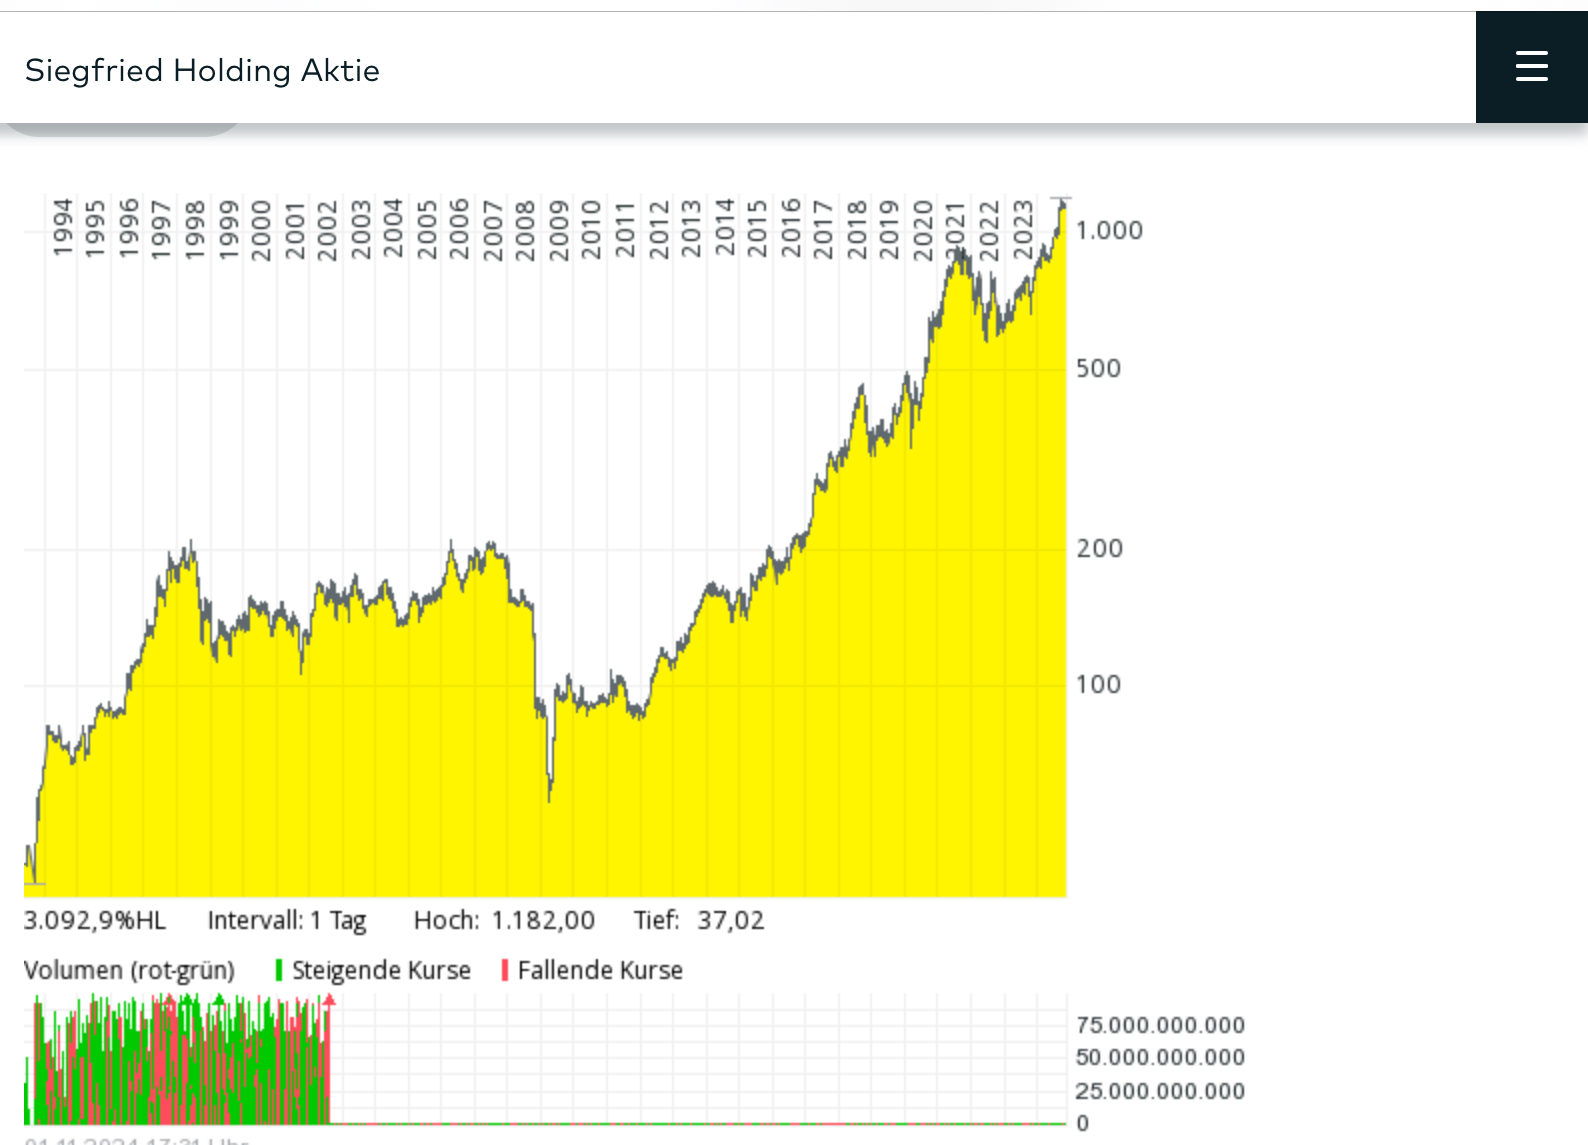This screenshot has height=1145, width=1588.
Task: Click the 1994 year label on chart
Action: point(63,228)
